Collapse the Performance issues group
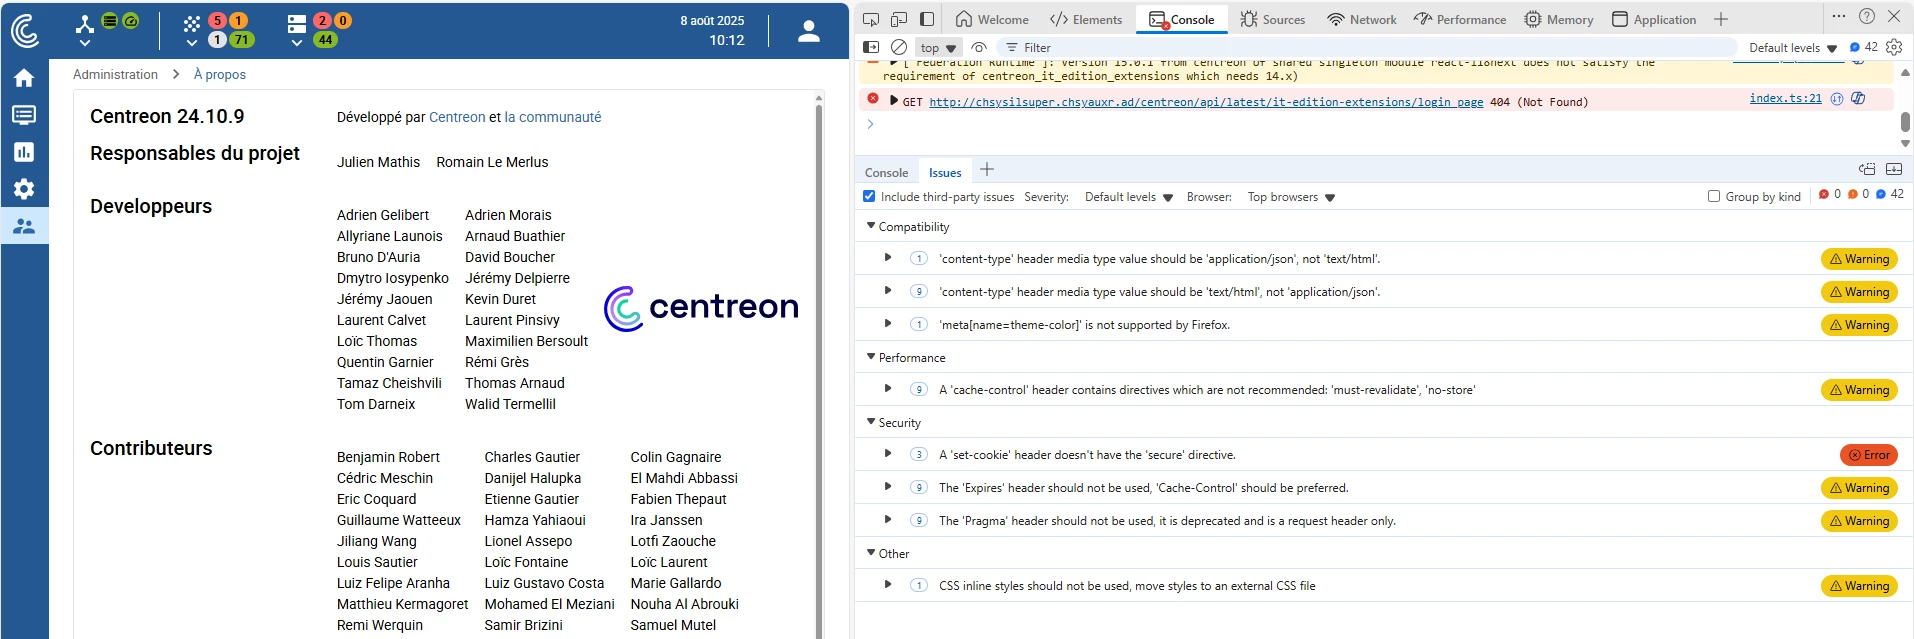The height and width of the screenshot is (639, 1914). pyautogui.click(x=871, y=357)
